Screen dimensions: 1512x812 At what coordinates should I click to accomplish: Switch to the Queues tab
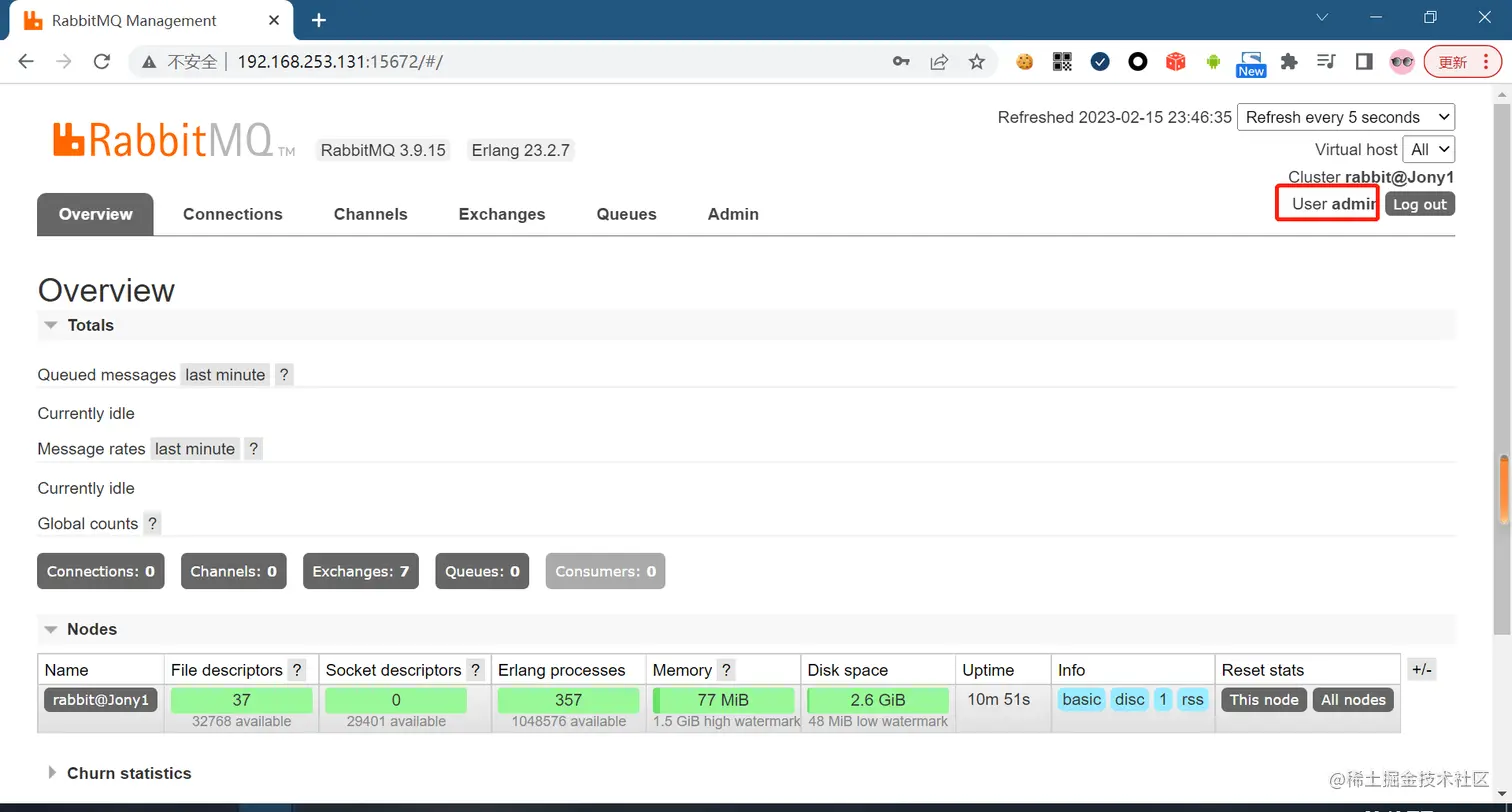click(x=627, y=214)
